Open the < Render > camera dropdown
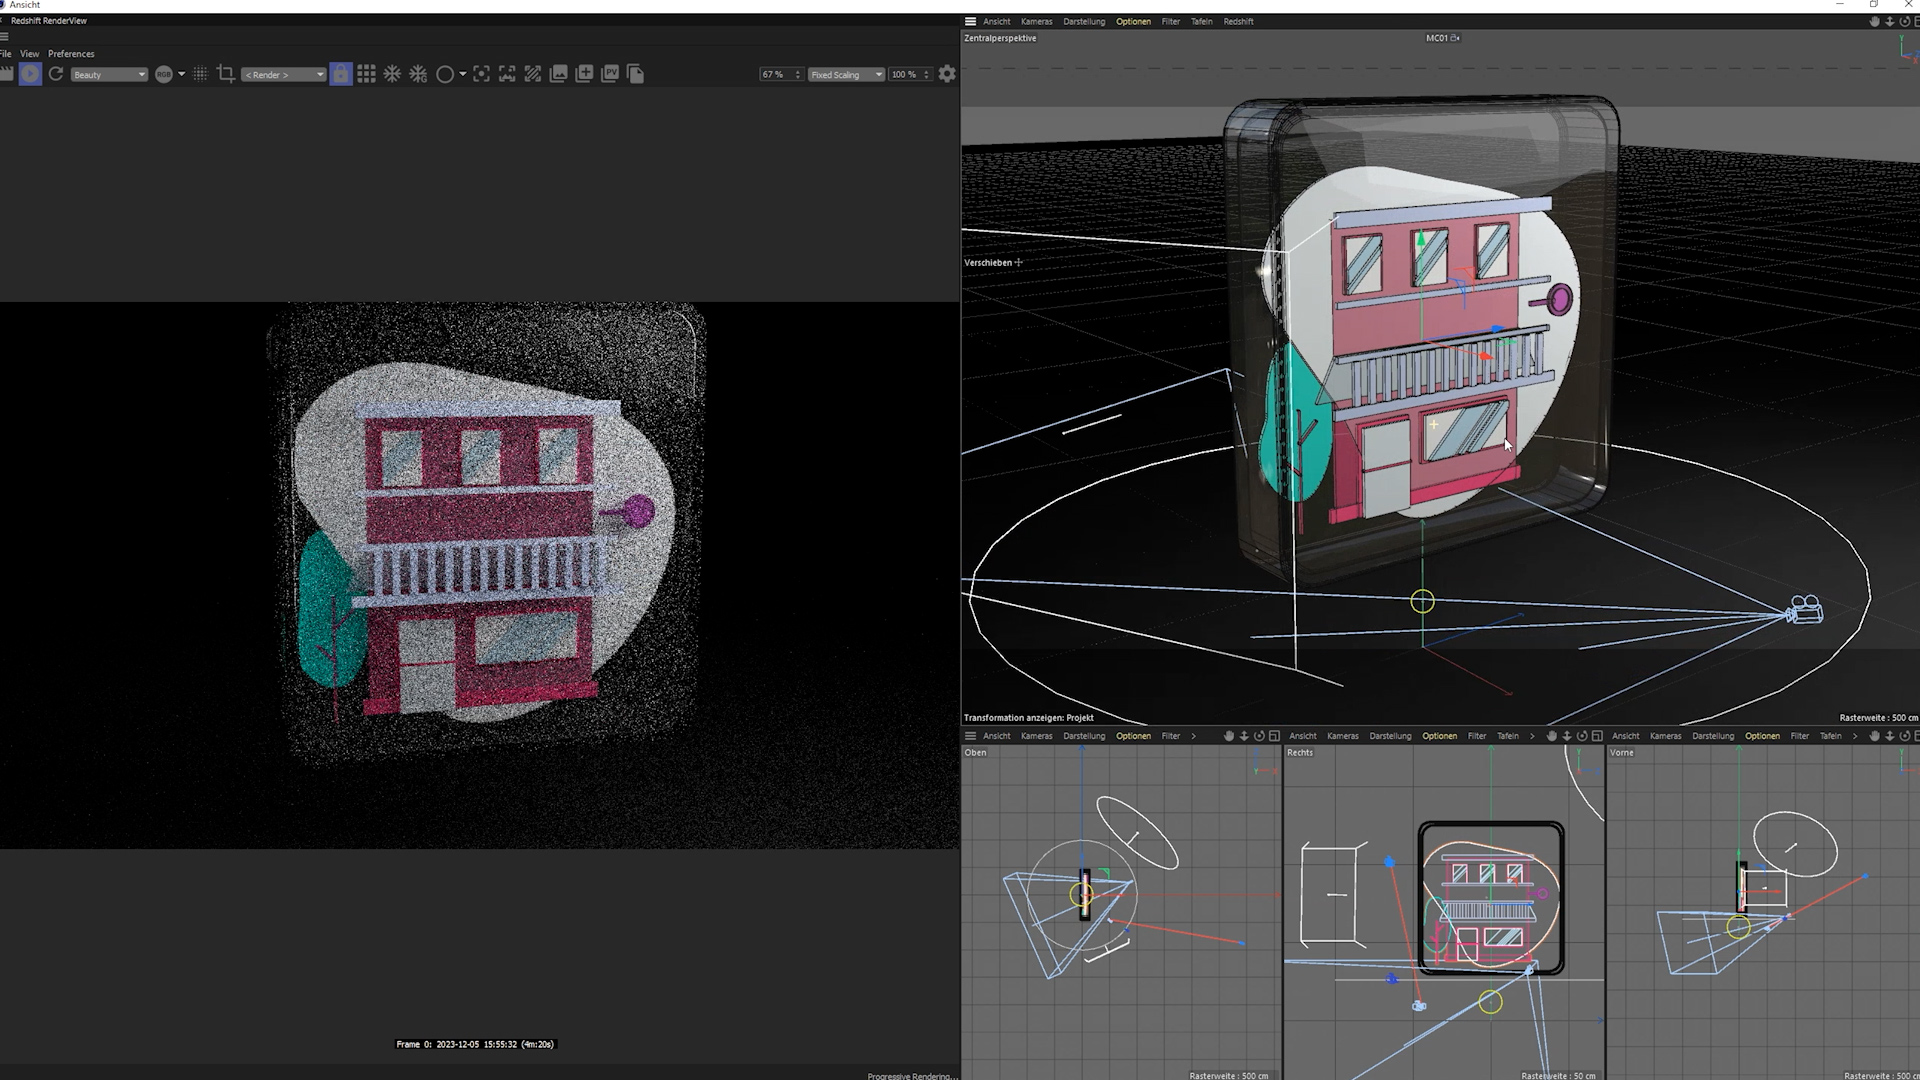Image resolution: width=1920 pixels, height=1080 pixels. point(284,75)
